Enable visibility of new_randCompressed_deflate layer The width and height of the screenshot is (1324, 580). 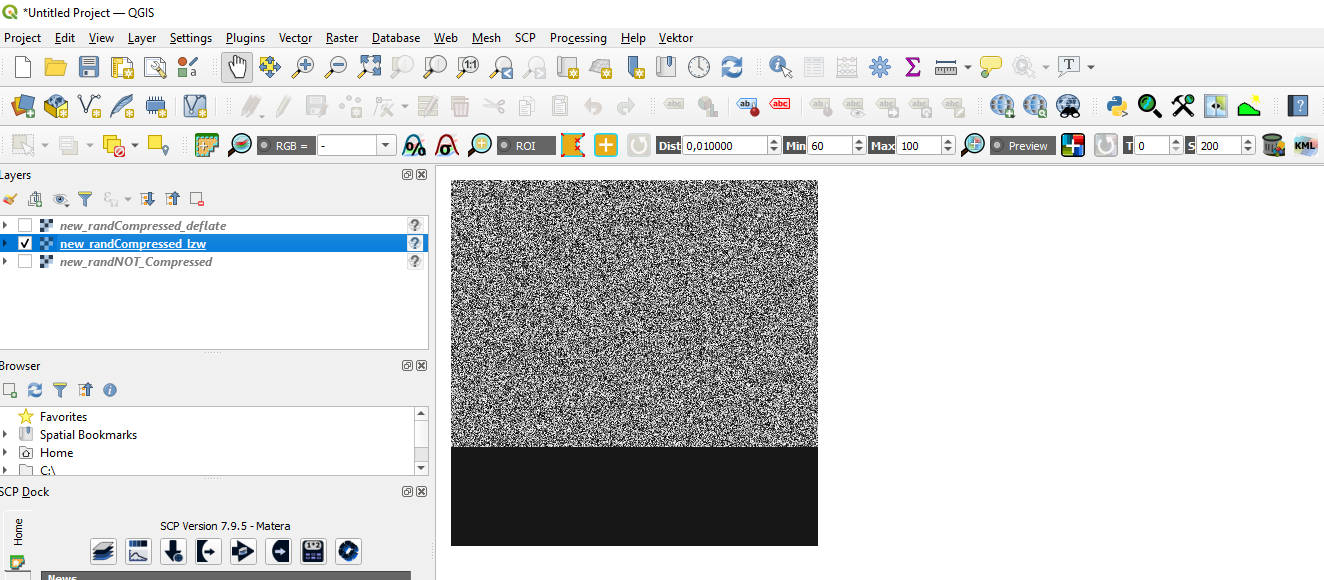(x=25, y=225)
